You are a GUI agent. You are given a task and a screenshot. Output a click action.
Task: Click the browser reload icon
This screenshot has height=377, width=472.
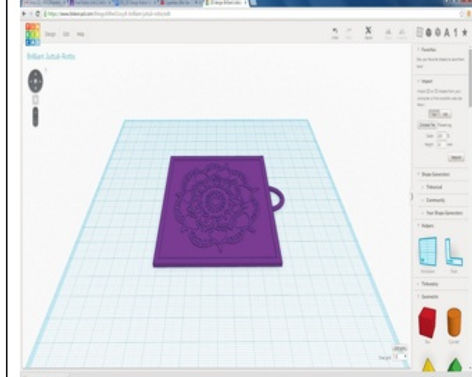pos(38,14)
